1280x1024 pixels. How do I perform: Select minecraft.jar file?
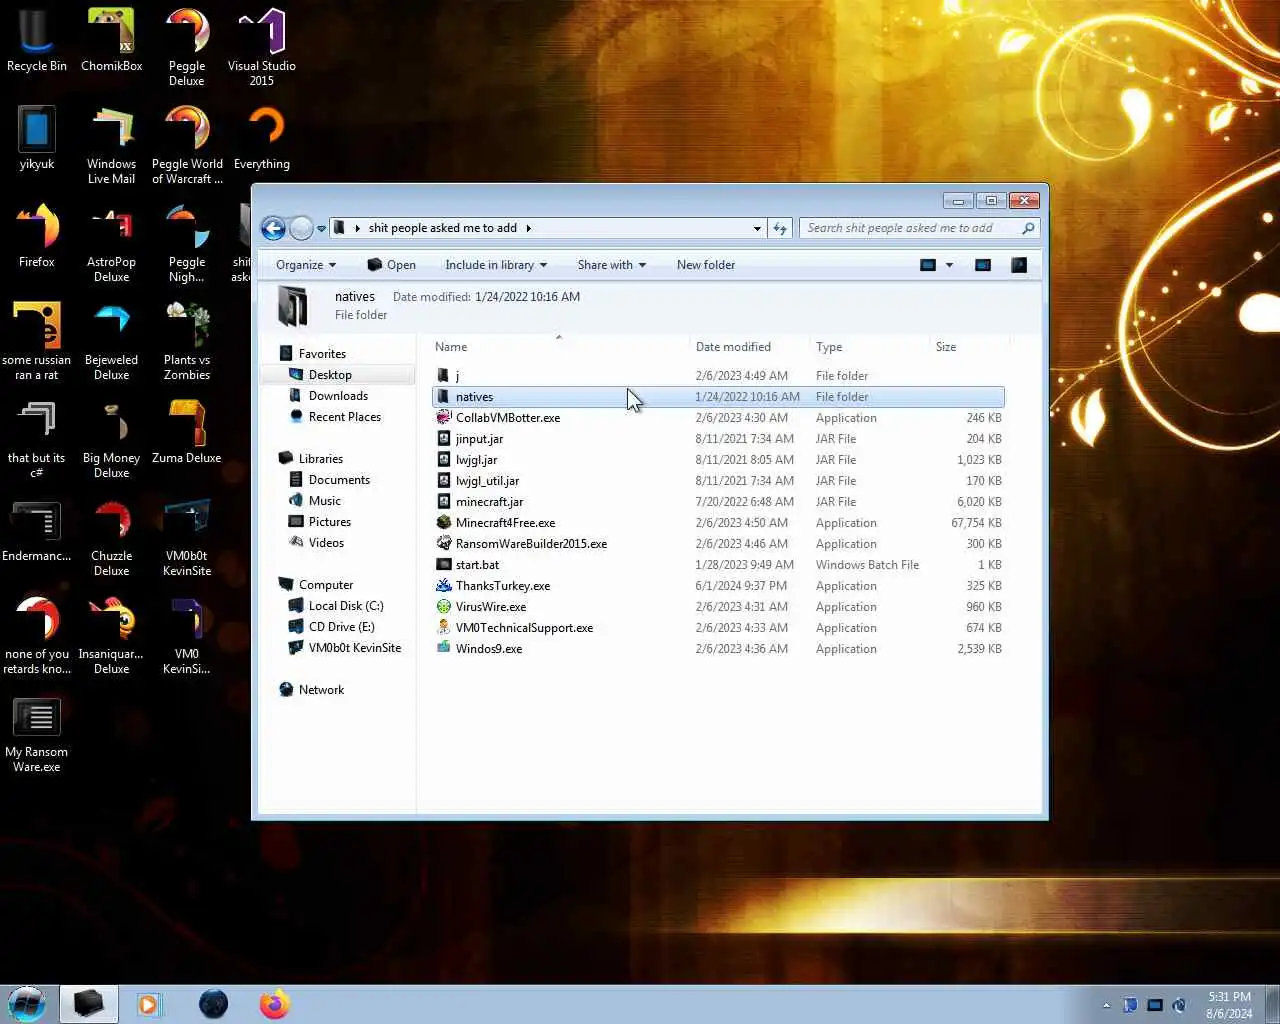718,502
